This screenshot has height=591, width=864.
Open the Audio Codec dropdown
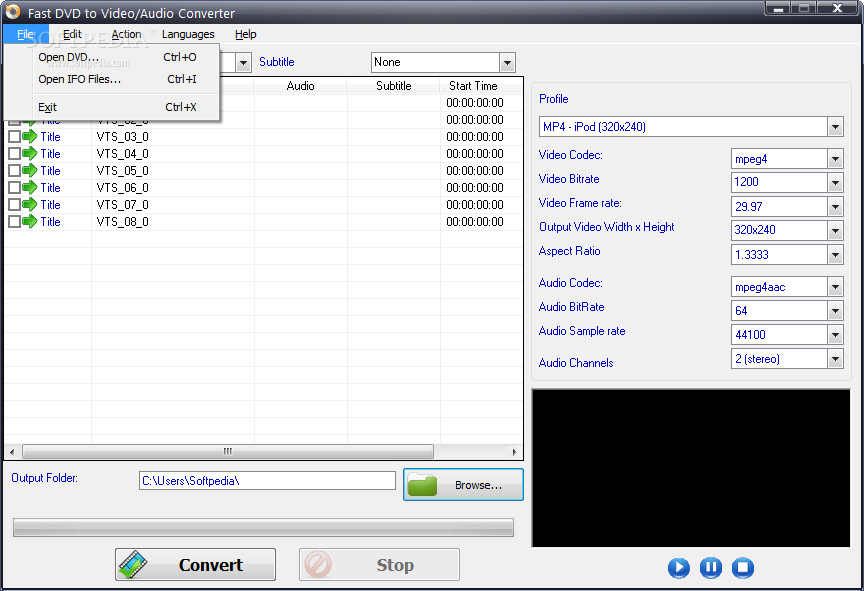pos(835,286)
